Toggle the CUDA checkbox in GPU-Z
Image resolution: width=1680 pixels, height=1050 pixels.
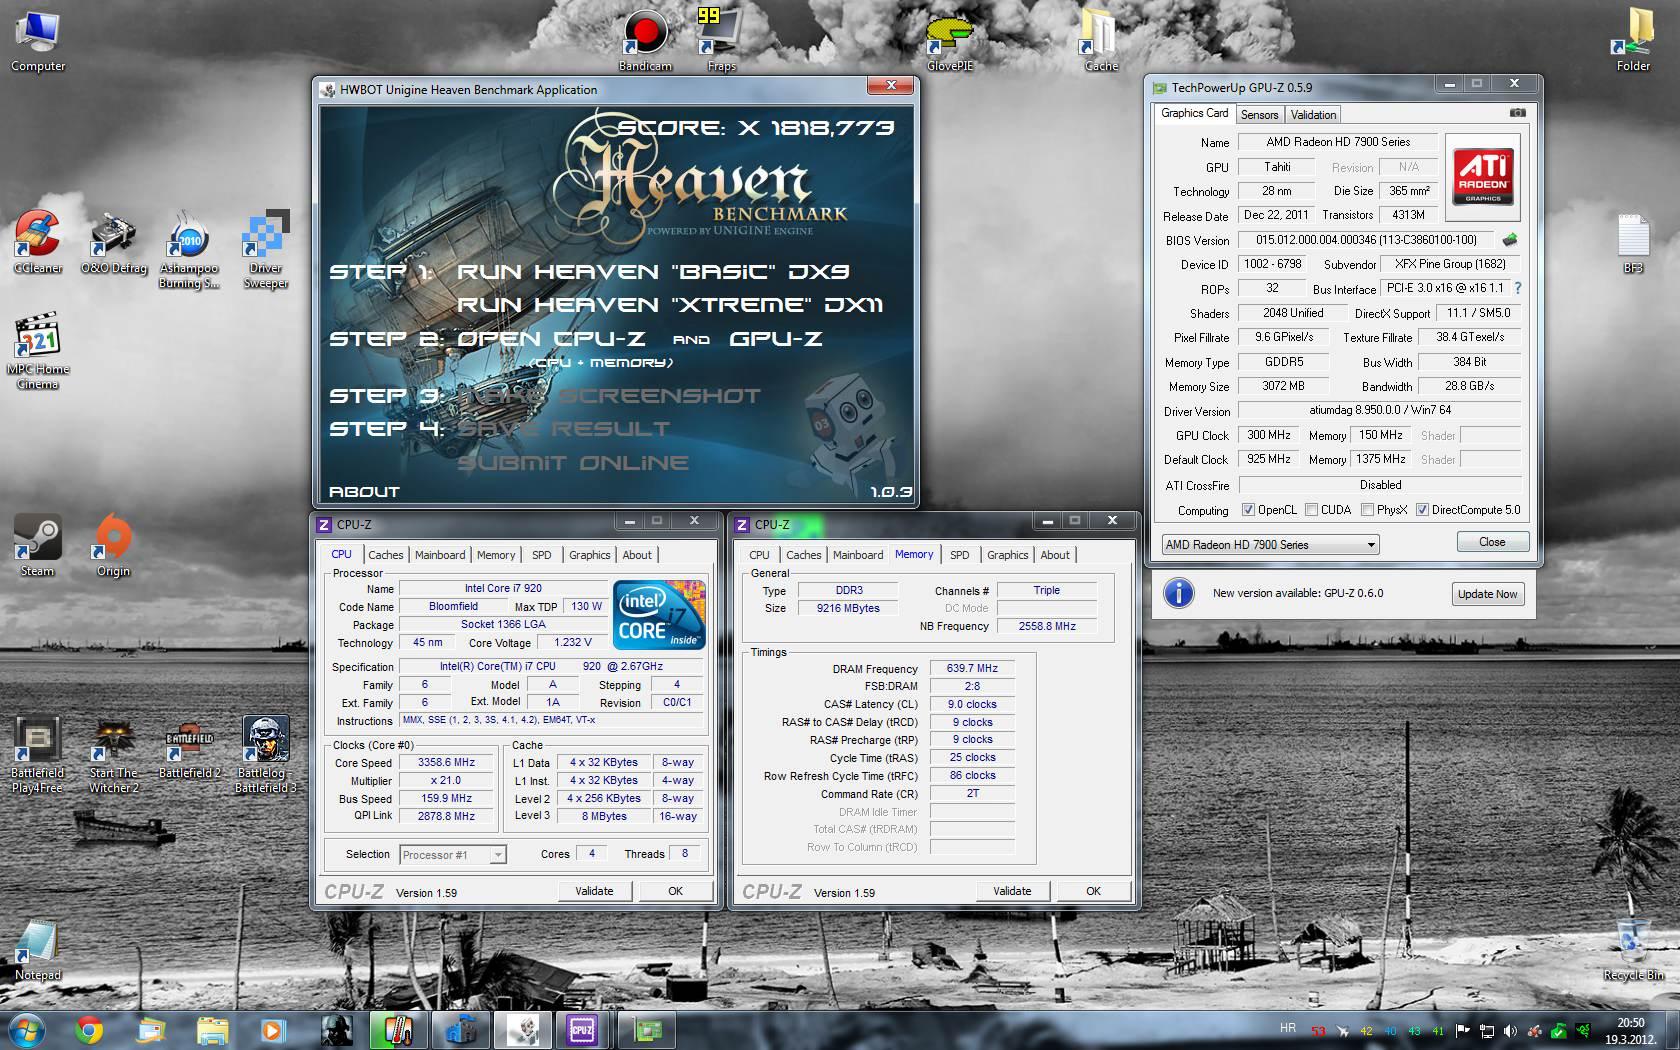click(1311, 510)
